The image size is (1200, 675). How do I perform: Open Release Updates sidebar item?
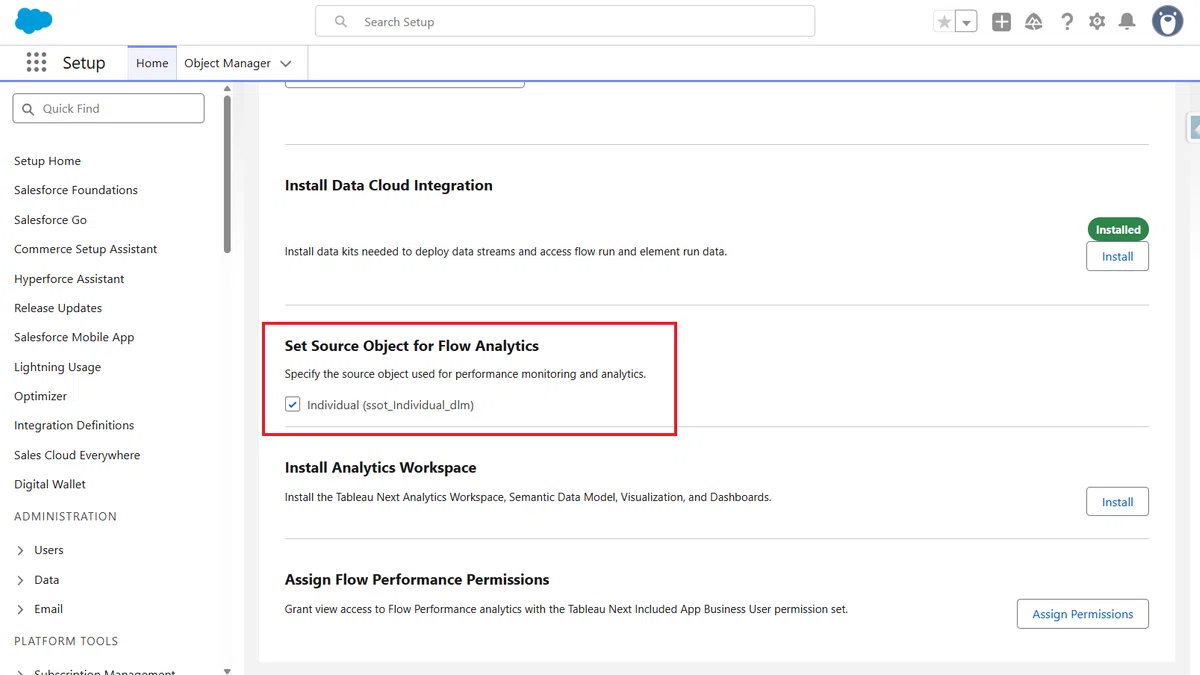coord(58,308)
